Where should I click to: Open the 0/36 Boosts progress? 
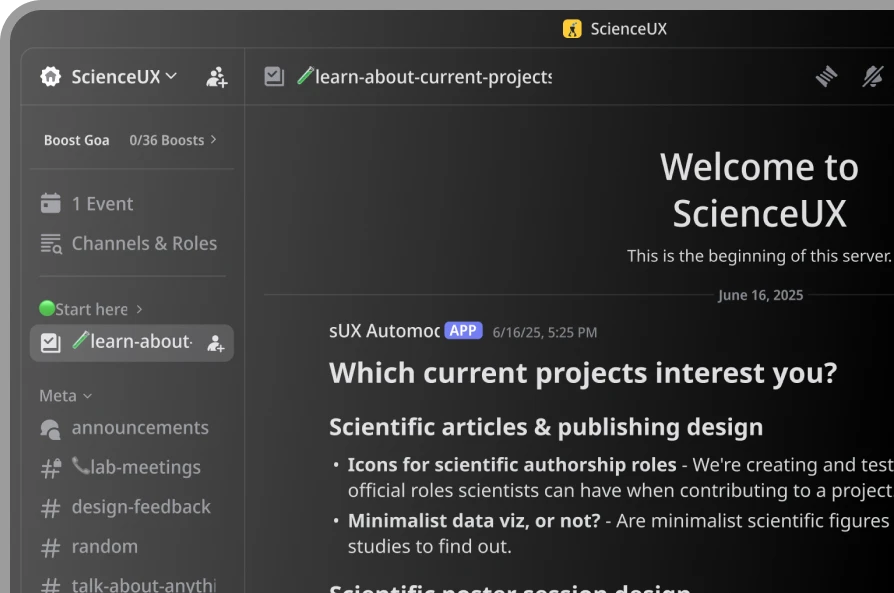pyautogui.click(x=173, y=140)
